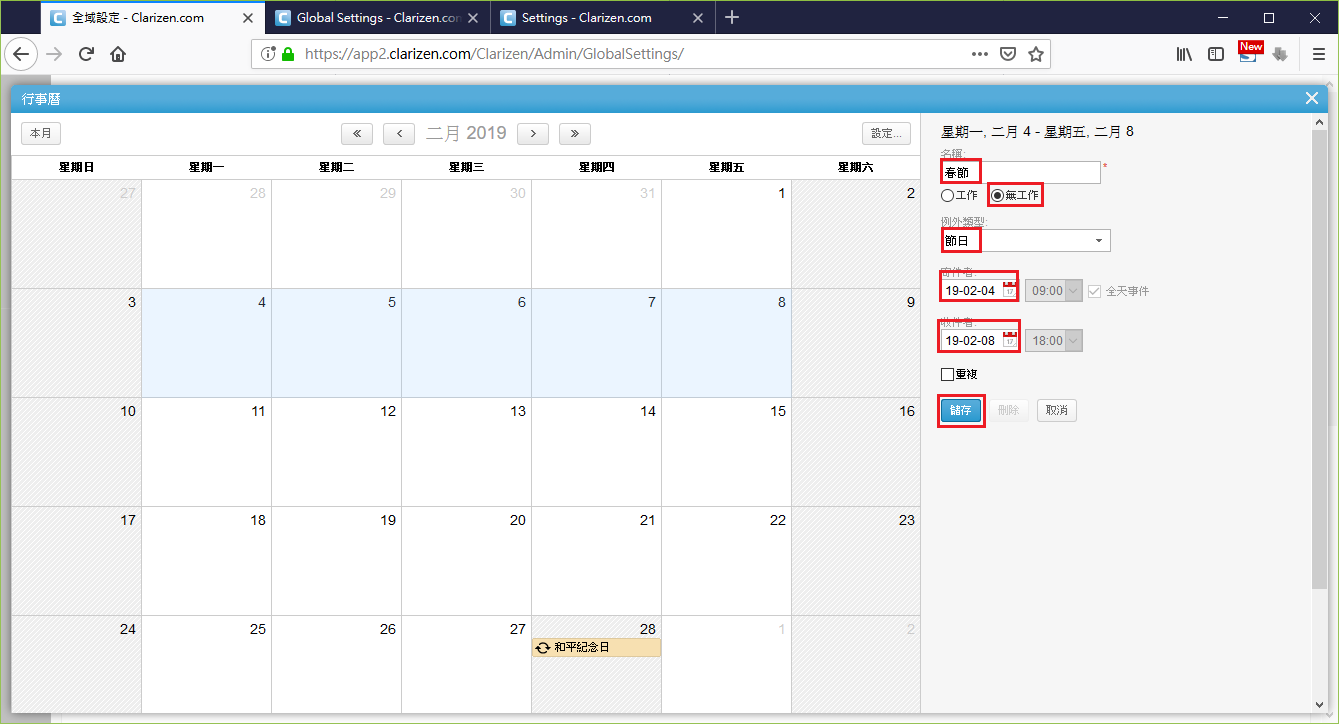Click the green secure padlock icon

tap(288, 54)
